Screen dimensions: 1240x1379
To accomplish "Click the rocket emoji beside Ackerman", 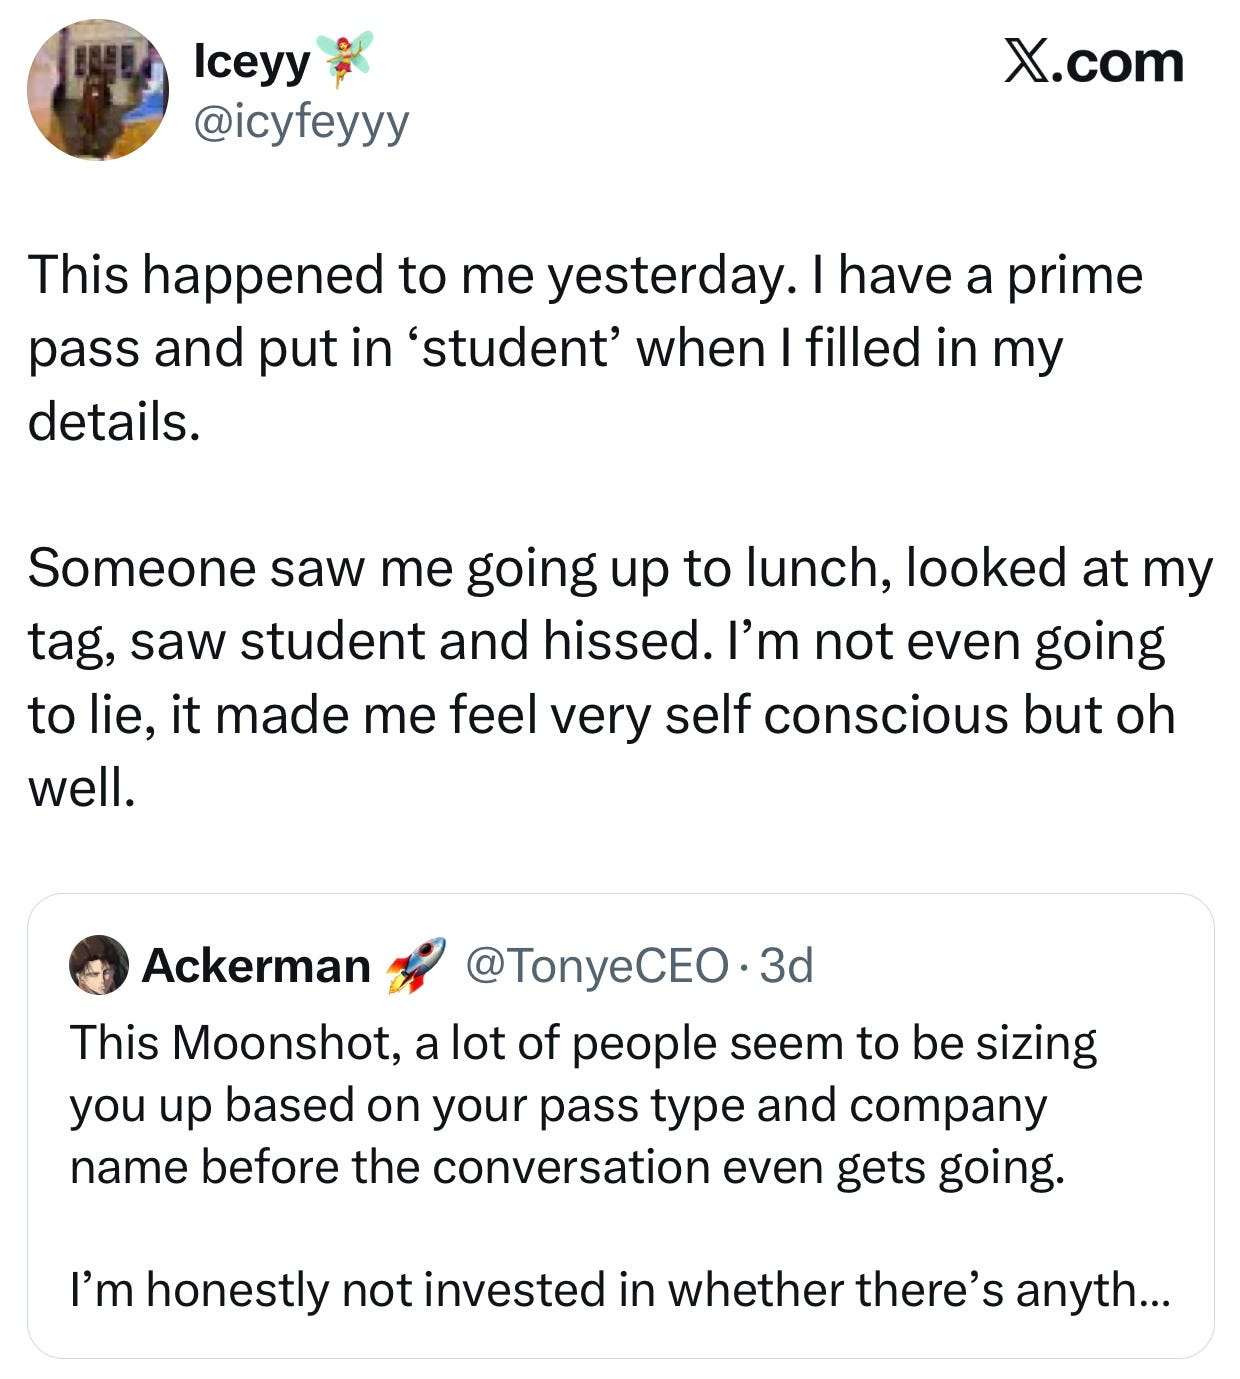I will pyautogui.click(x=416, y=965).
